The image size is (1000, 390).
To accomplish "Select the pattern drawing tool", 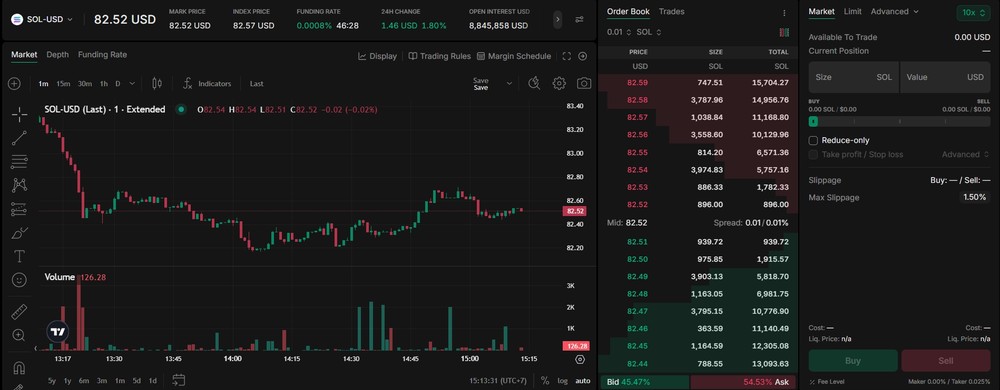I will click(19, 185).
